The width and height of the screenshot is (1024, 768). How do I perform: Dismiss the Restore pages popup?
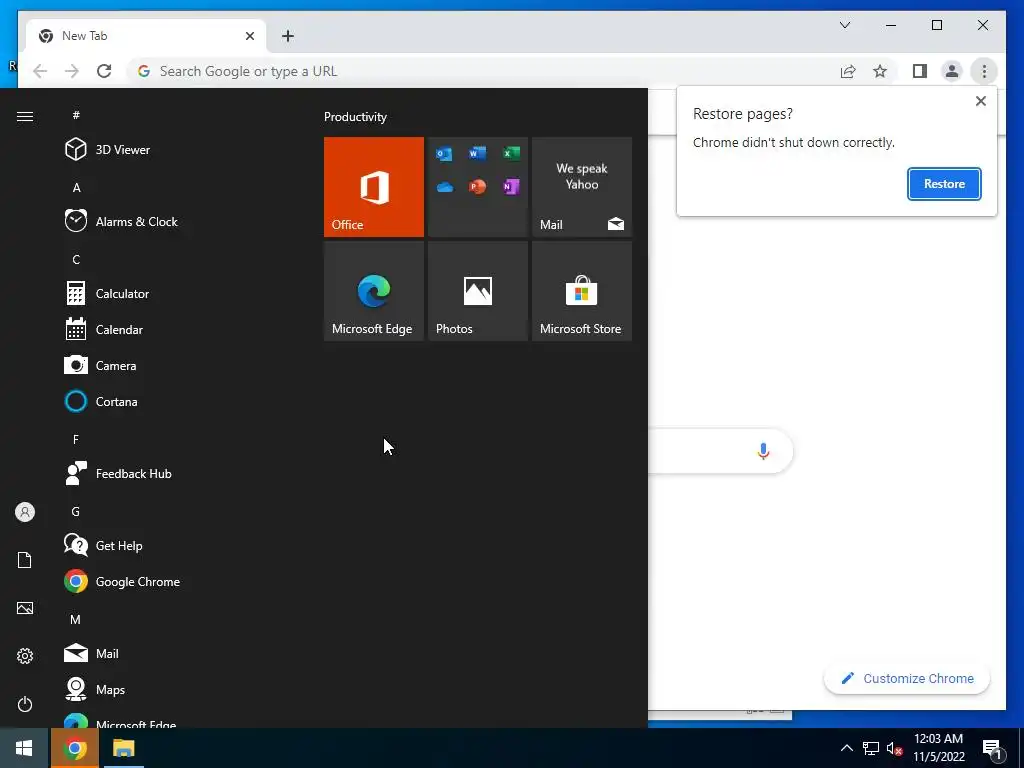pyautogui.click(x=980, y=101)
